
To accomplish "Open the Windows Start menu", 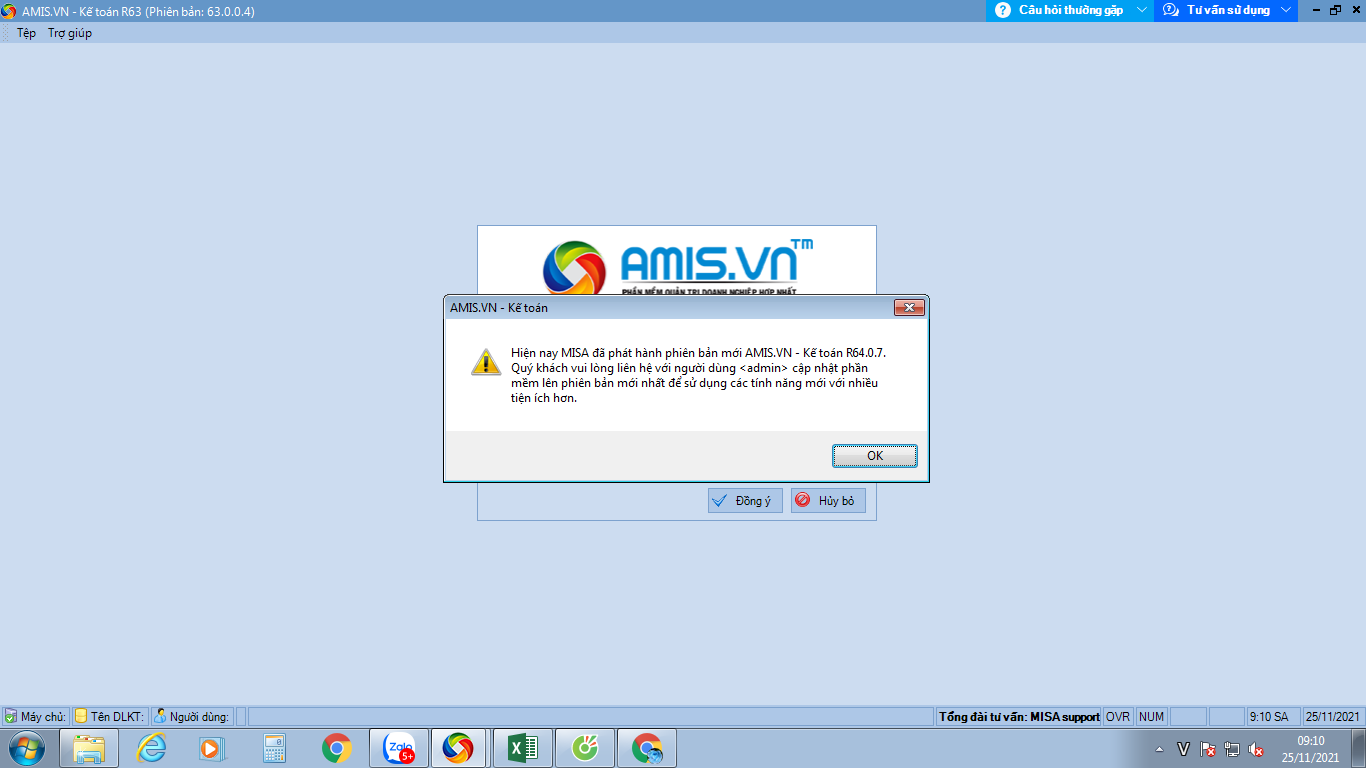I will 26,748.
